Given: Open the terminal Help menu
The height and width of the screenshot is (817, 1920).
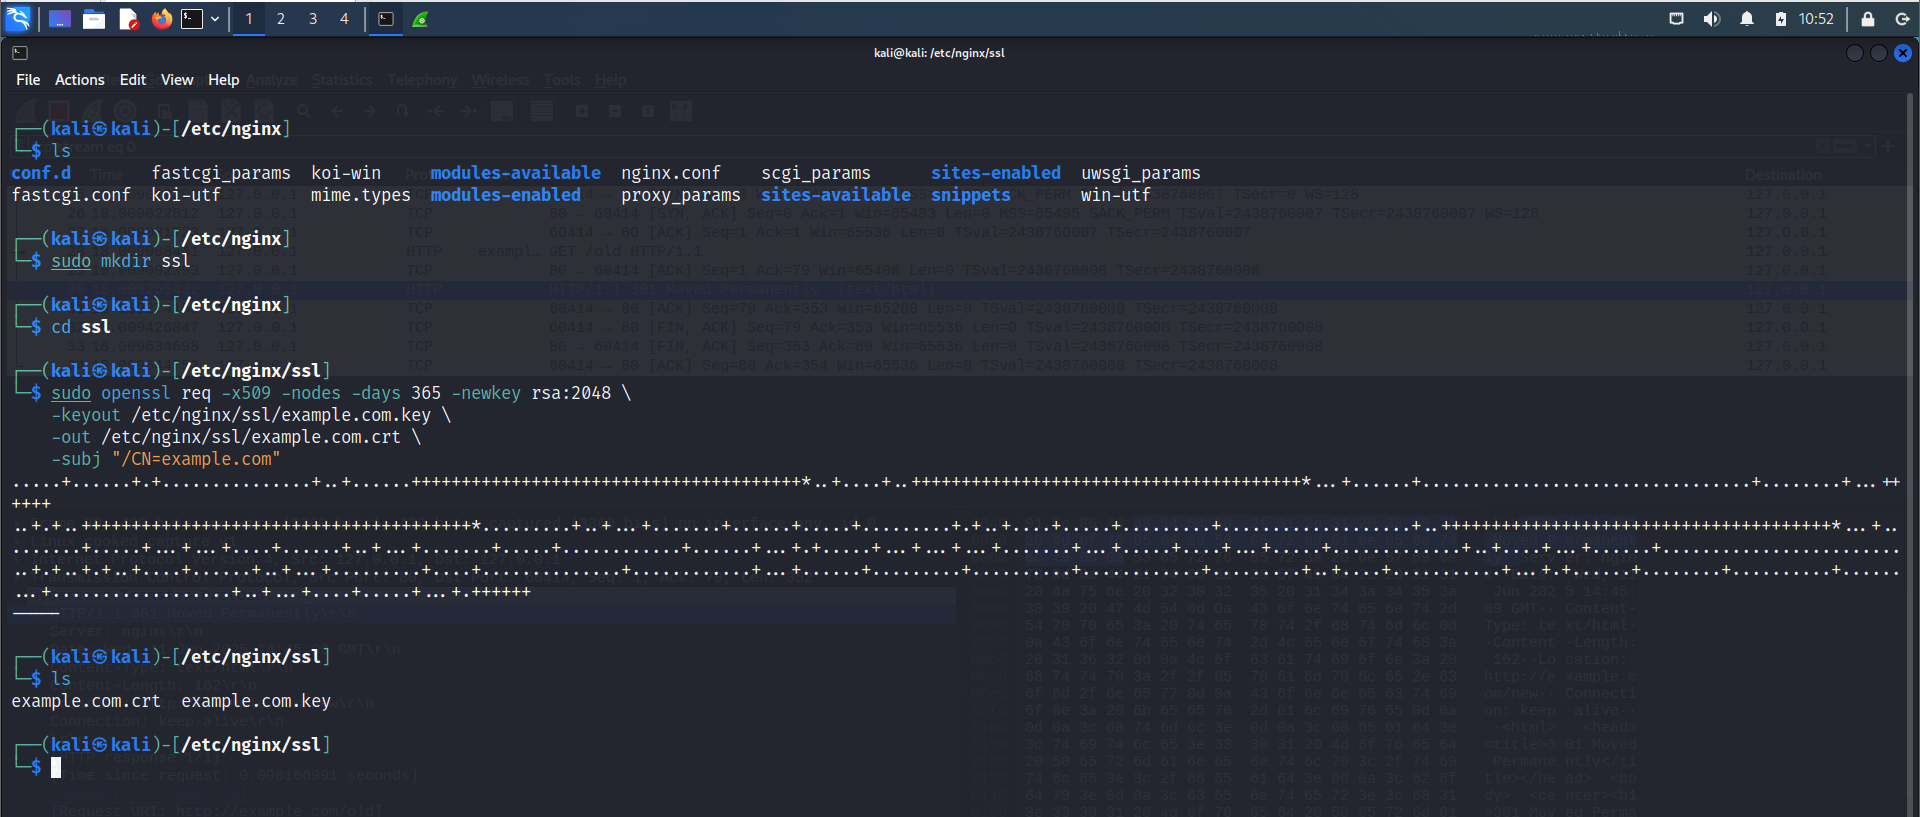Looking at the screenshot, I should (x=224, y=80).
